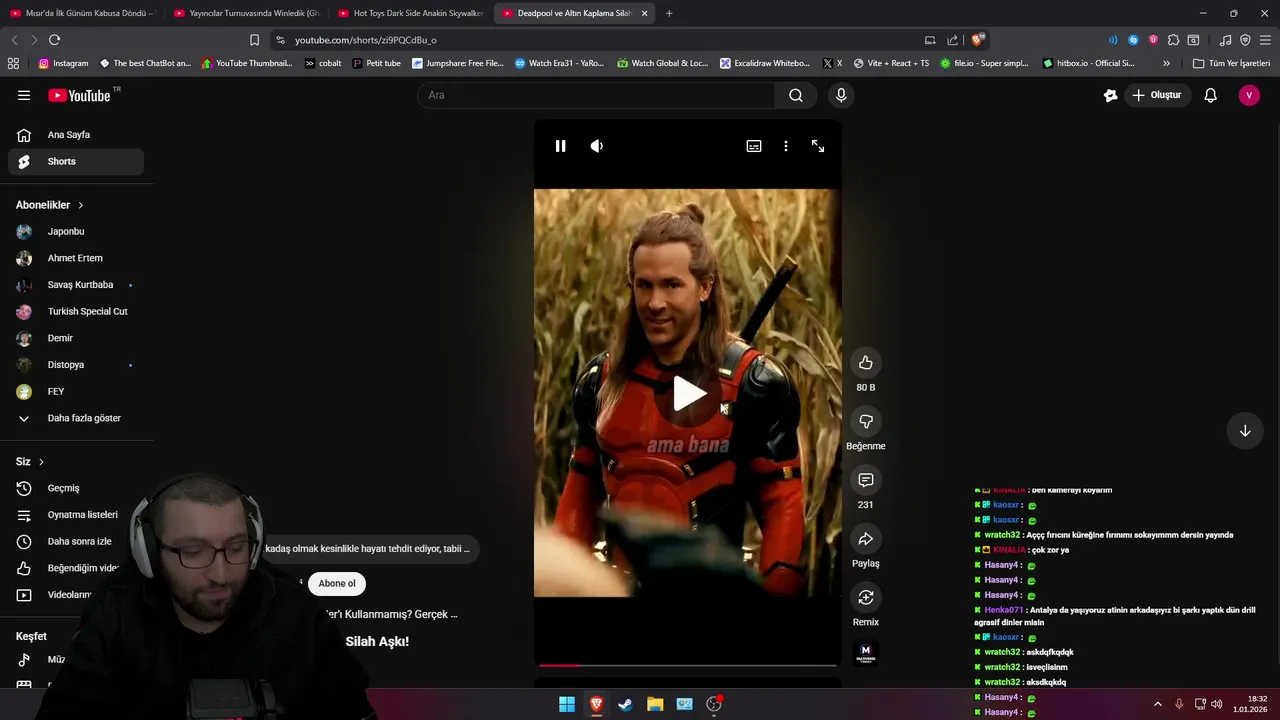Open Excalidraw Whiteboard bookmark
The height and width of the screenshot is (720, 1280).
point(764,63)
